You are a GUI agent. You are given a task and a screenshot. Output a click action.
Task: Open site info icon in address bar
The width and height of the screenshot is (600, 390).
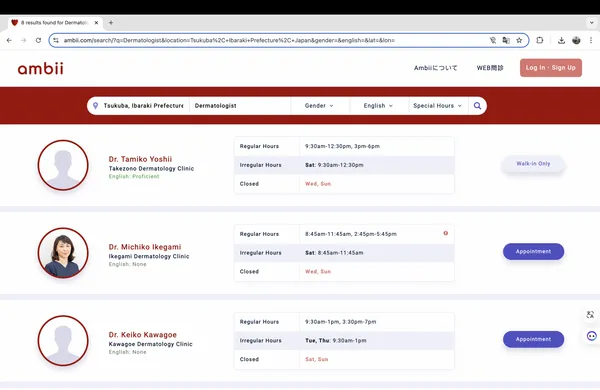pyautogui.click(x=56, y=40)
